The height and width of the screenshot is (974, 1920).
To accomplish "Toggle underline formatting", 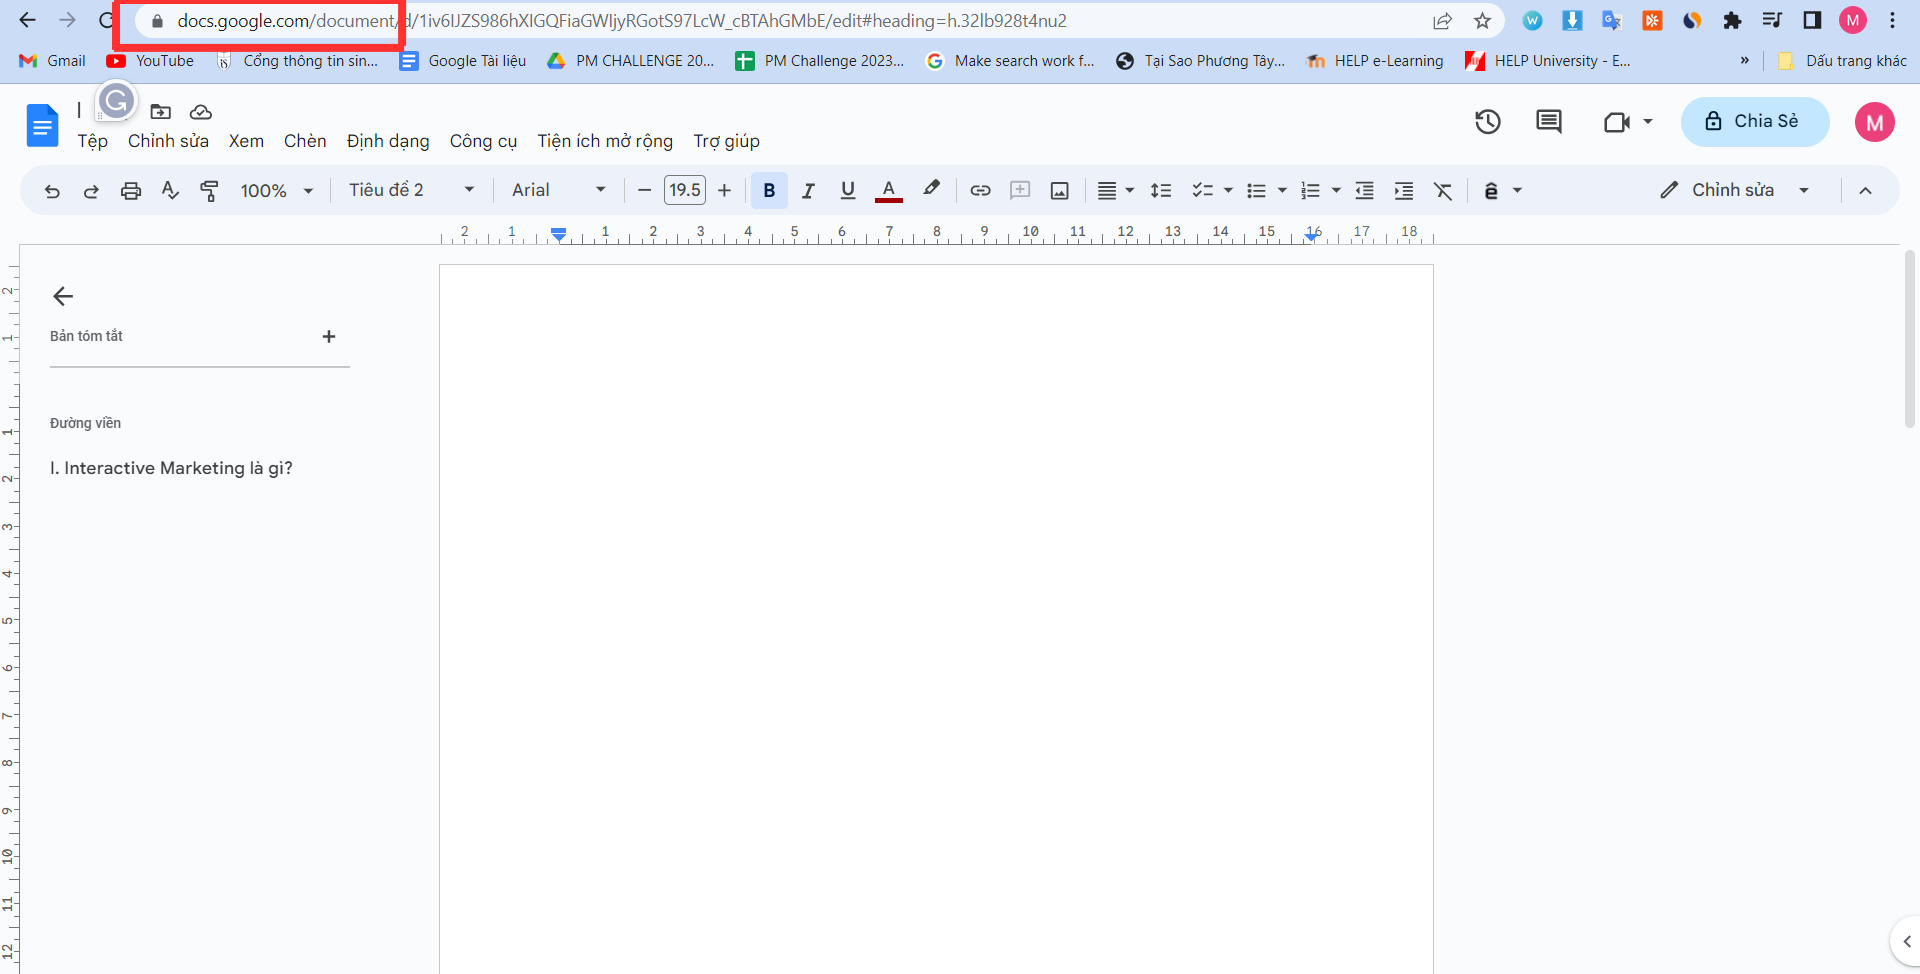I will [x=848, y=191].
